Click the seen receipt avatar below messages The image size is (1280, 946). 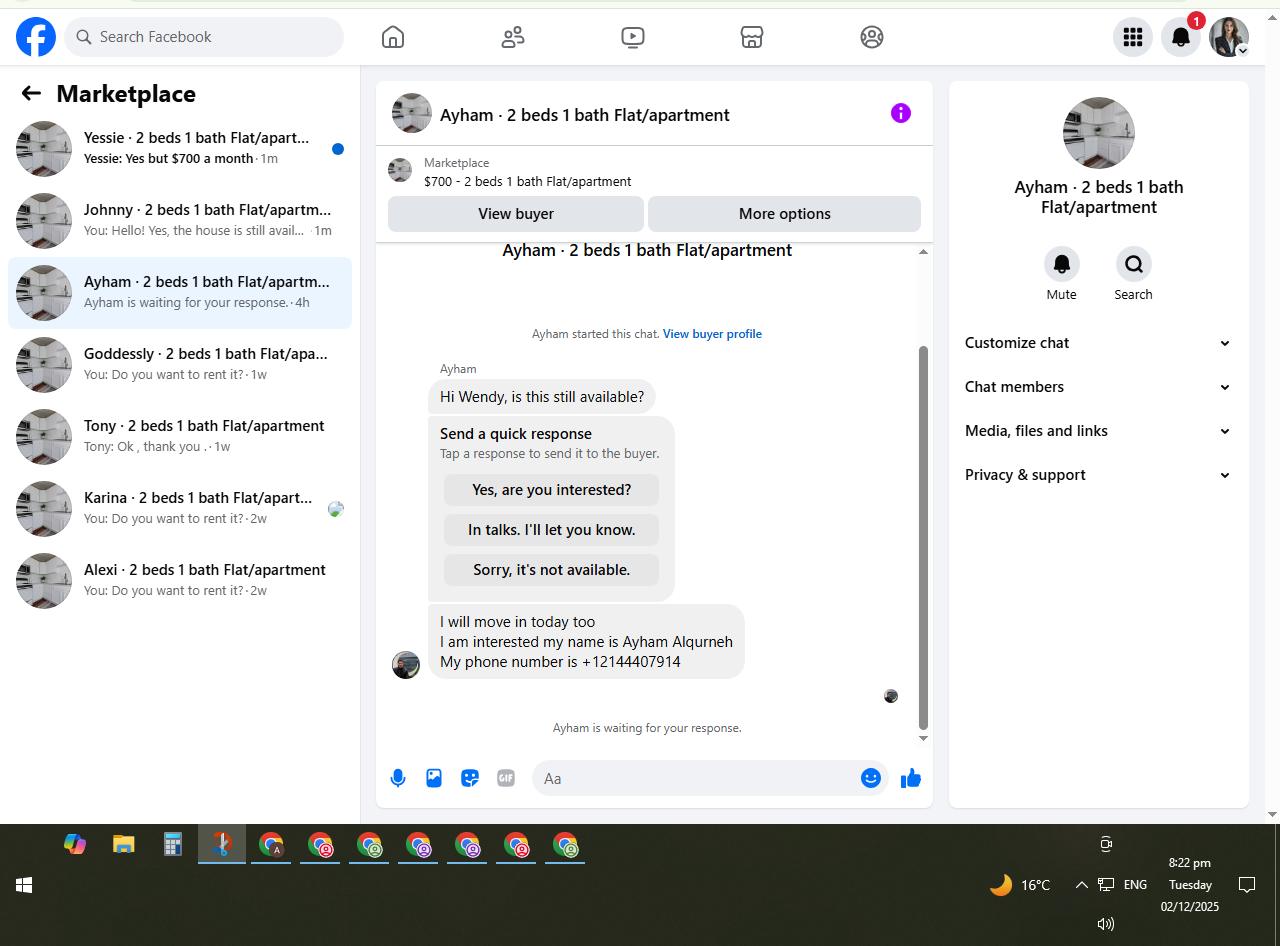tap(891, 696)
